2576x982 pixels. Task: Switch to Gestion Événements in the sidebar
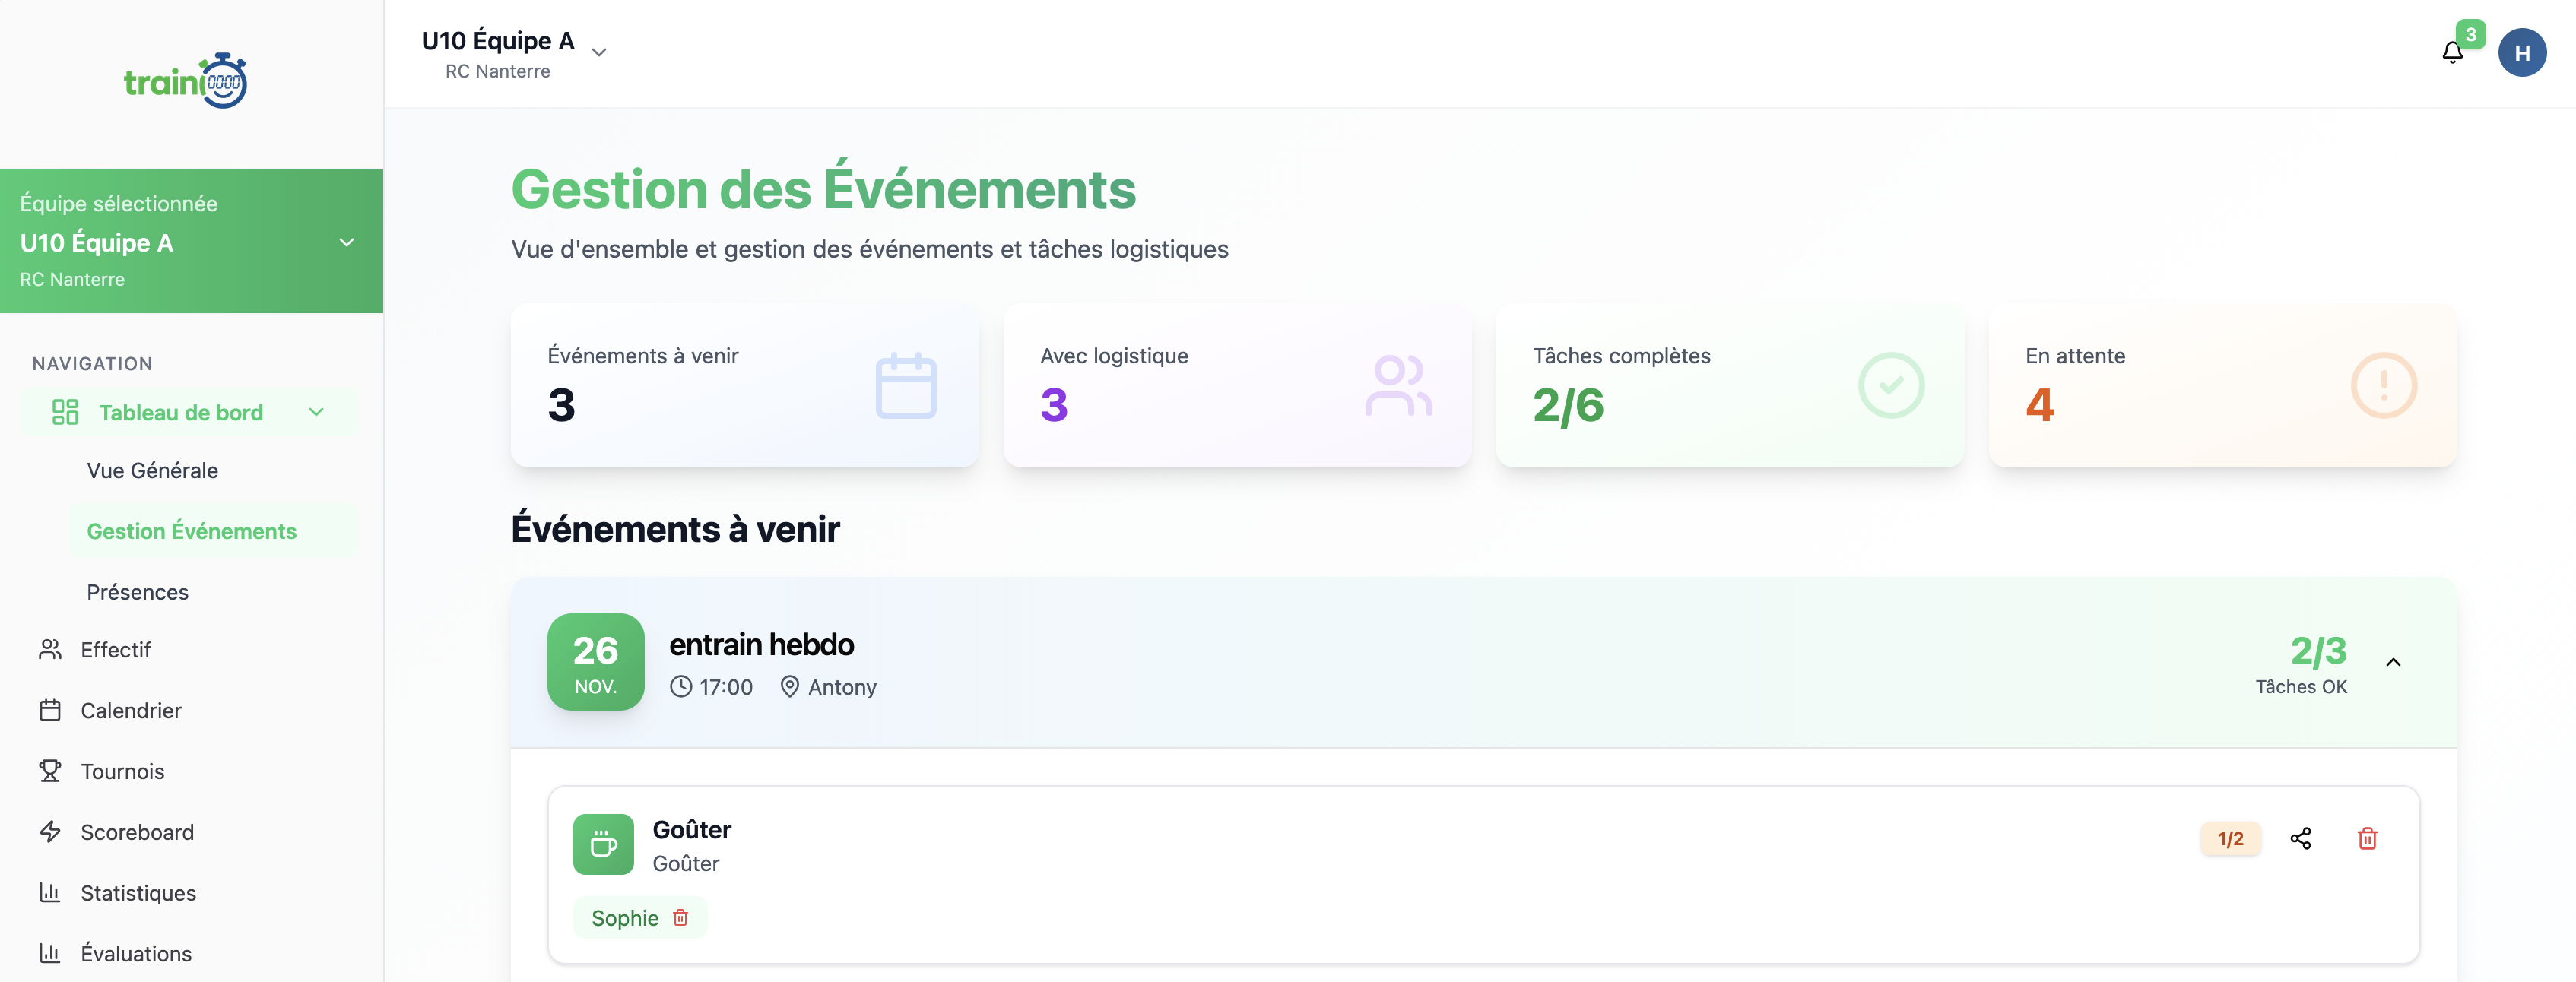point(192,531)
